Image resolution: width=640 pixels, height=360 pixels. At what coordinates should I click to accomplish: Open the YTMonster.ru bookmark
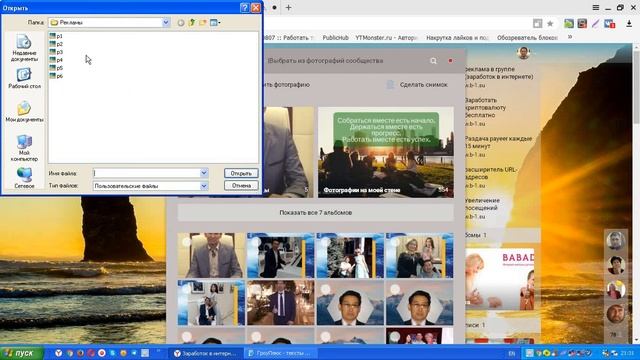385,38
